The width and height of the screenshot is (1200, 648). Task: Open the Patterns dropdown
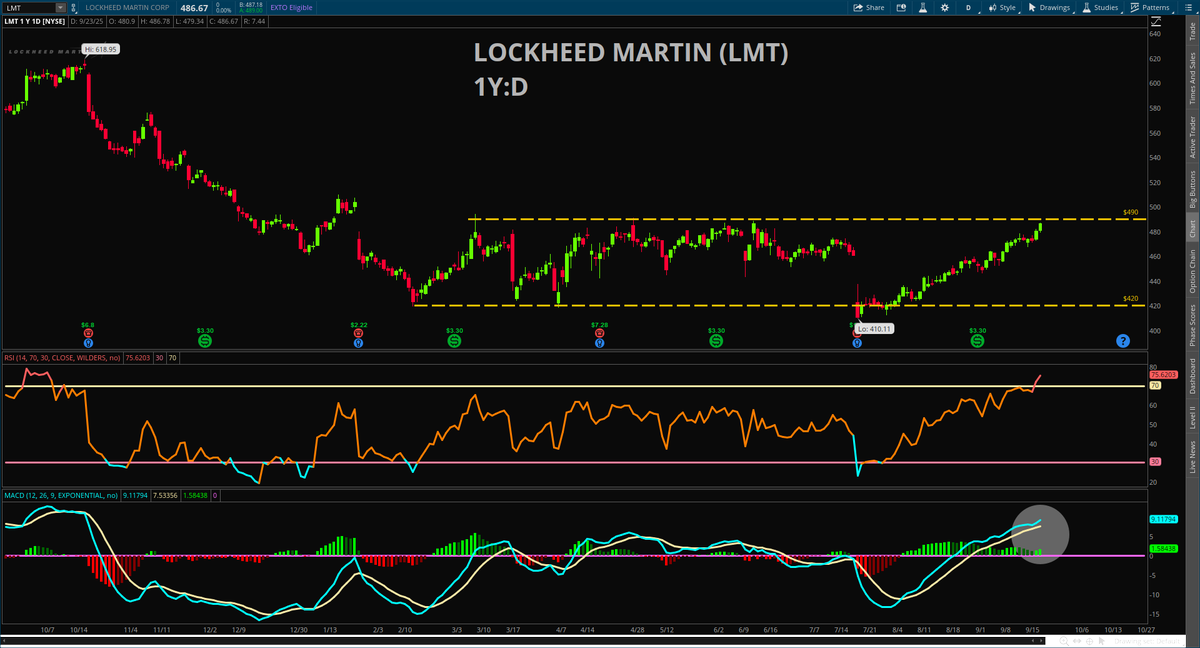click(1150, 7)
